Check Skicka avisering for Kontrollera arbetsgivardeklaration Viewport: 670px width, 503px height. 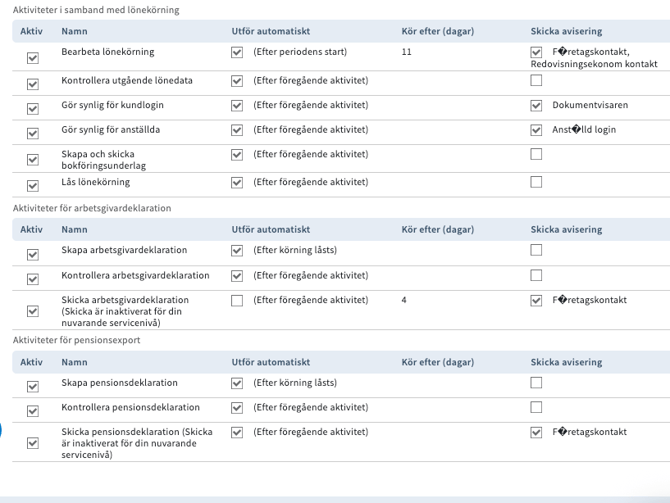[537, 275]
